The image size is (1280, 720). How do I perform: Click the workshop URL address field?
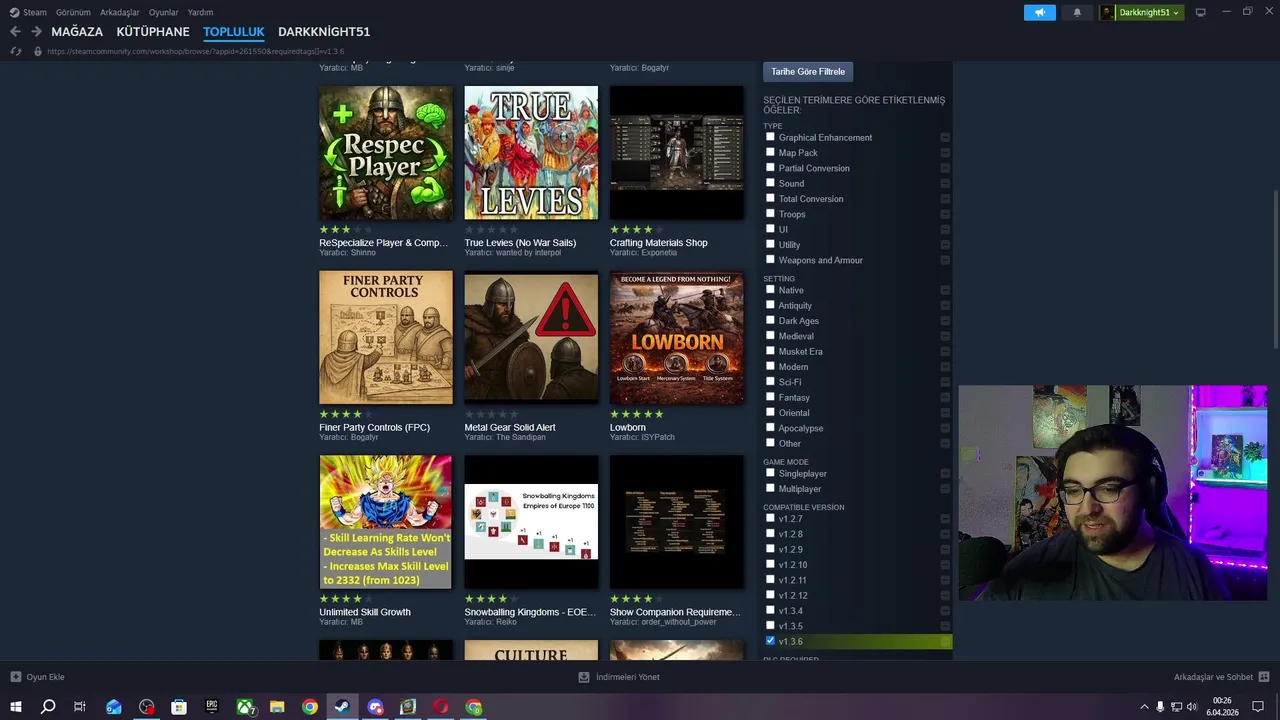pos(196,51)
